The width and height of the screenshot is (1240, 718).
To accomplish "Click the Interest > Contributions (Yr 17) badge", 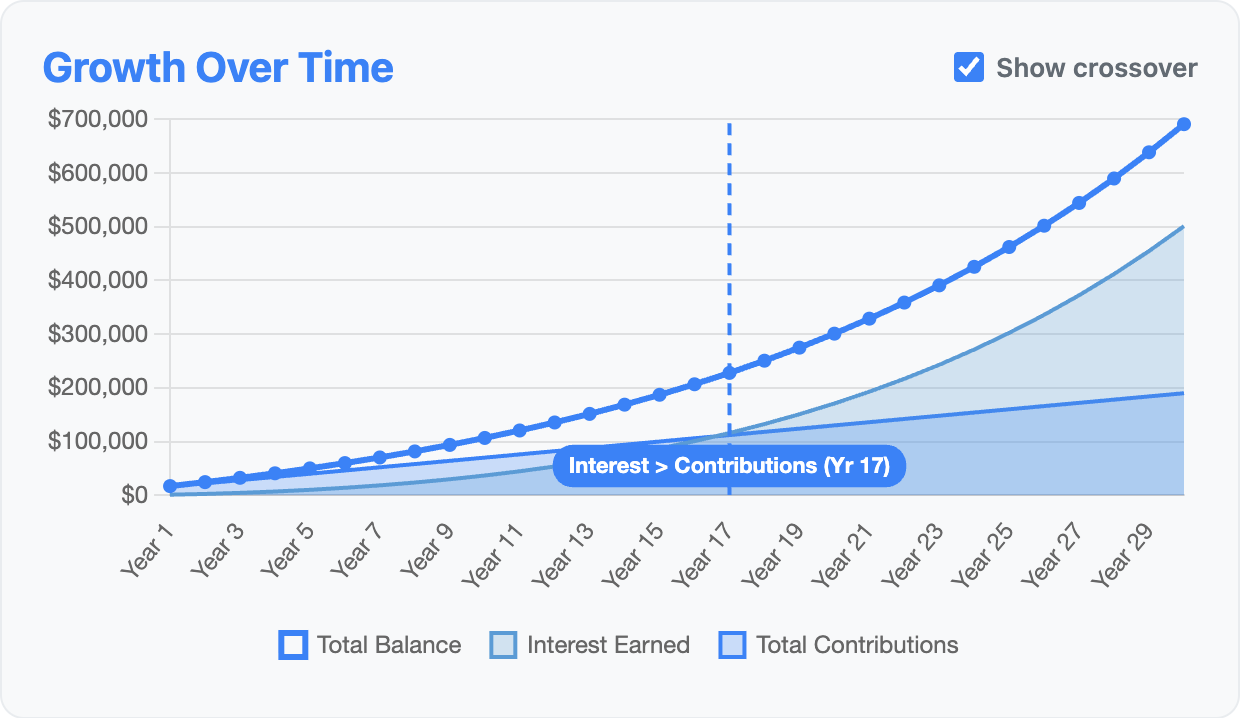I will pyautogui.click(x=730, y=465).
